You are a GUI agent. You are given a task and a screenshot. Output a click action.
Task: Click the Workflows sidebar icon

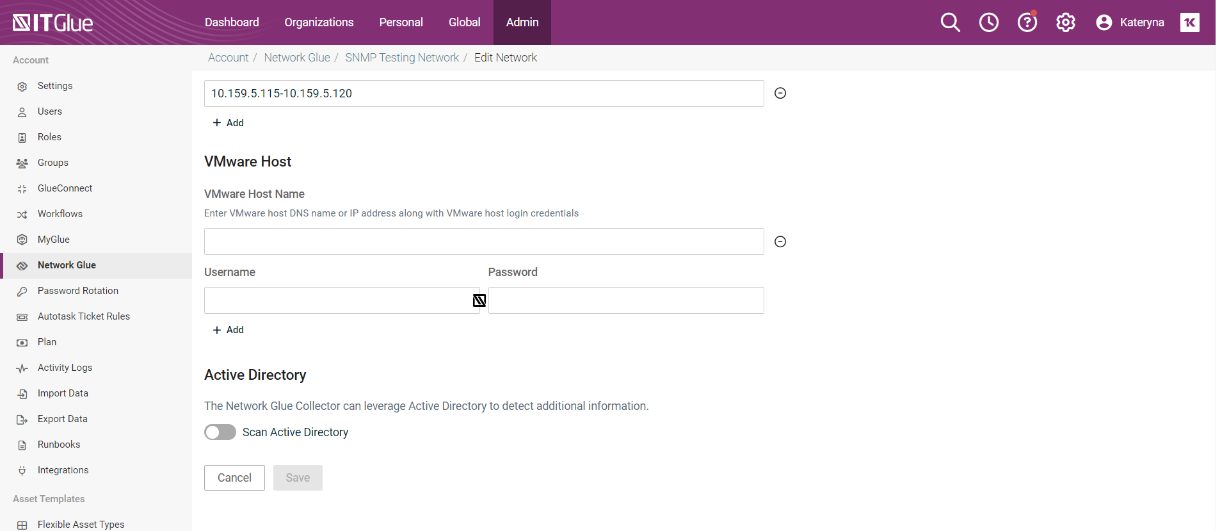coord(22,214)
